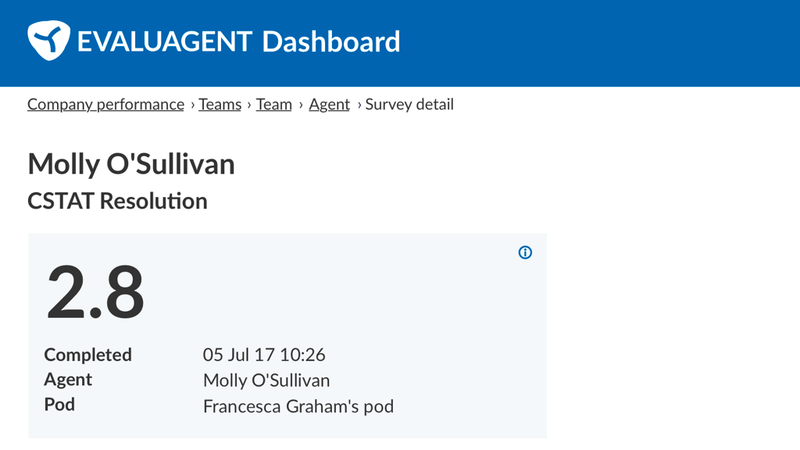The width and height of the screenshot is (800, 450).
Task: Click the bold Agent label in card
Action: [x=68, y=380]
